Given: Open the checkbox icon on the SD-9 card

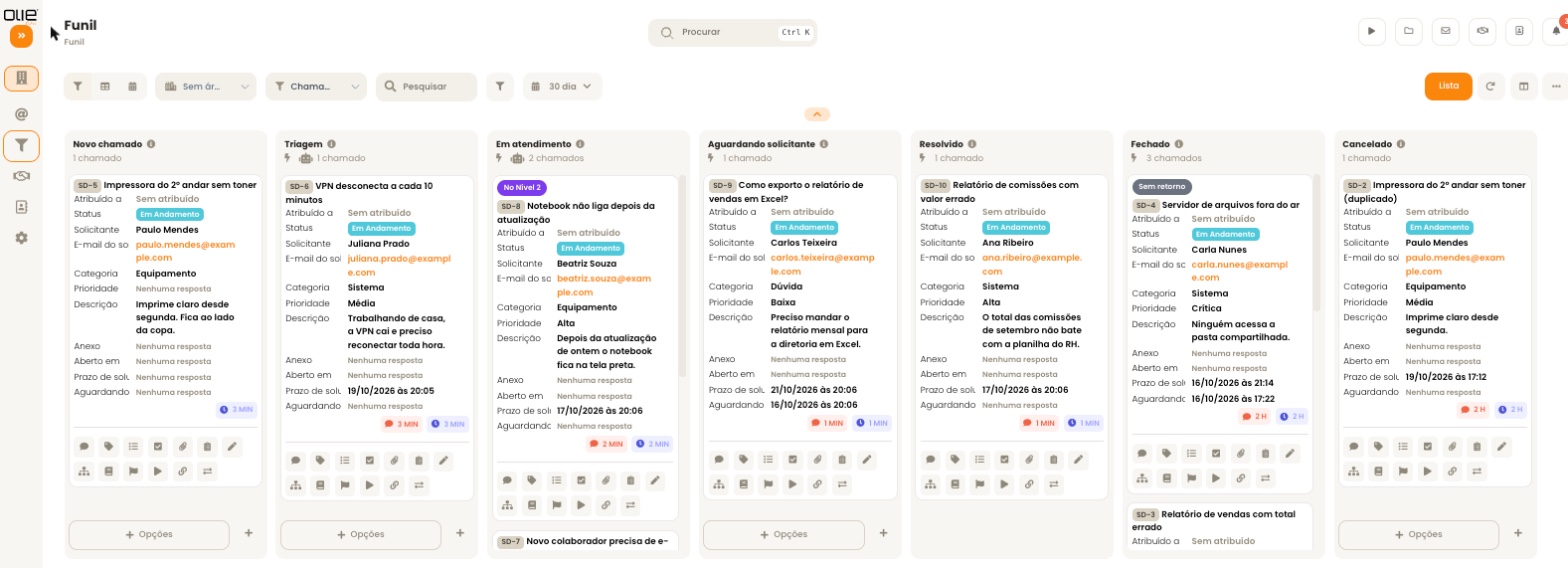Looking at the screenshot, I should (793, 460).
